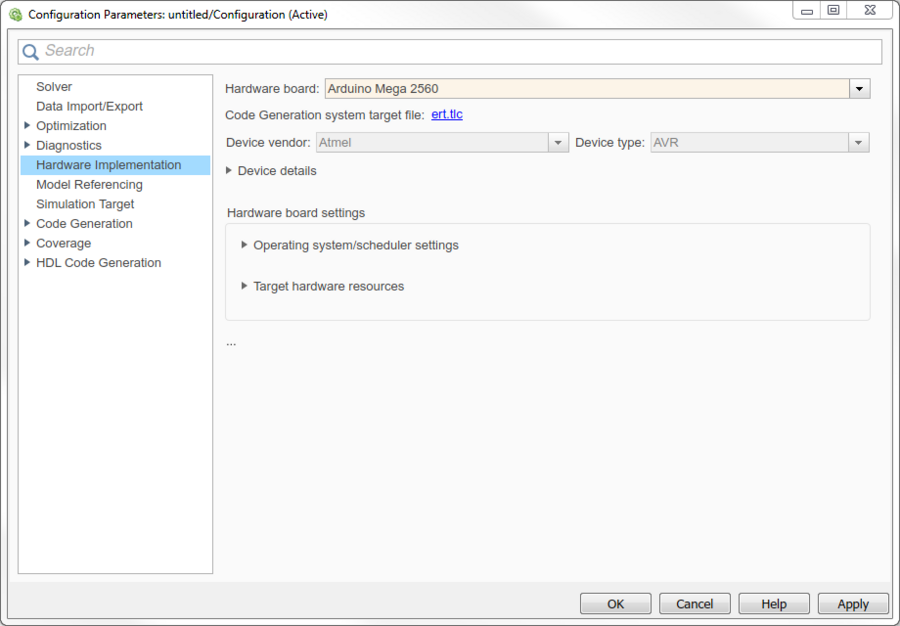Screen dimensions: 900x626
Task: Expand the HDL Code Generation node
Action: 27,263
